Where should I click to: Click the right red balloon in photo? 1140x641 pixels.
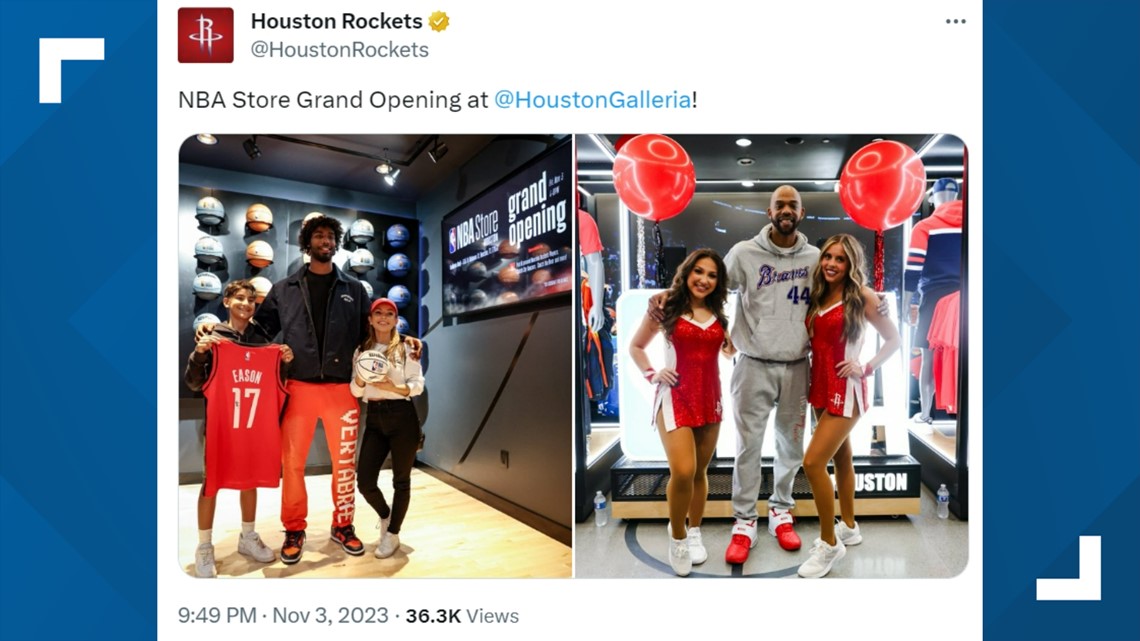click(x=882, y=185)
